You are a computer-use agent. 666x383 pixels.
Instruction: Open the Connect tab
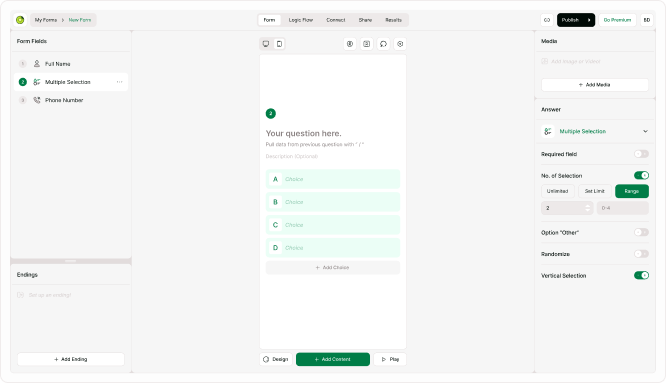(x=336, y=20)
